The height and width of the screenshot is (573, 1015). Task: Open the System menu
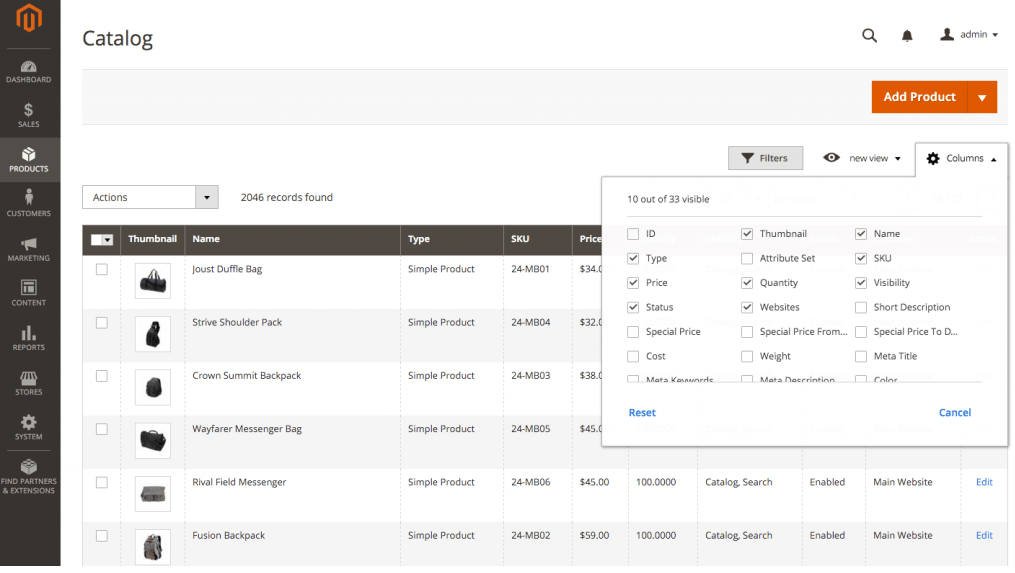(28, 427)
